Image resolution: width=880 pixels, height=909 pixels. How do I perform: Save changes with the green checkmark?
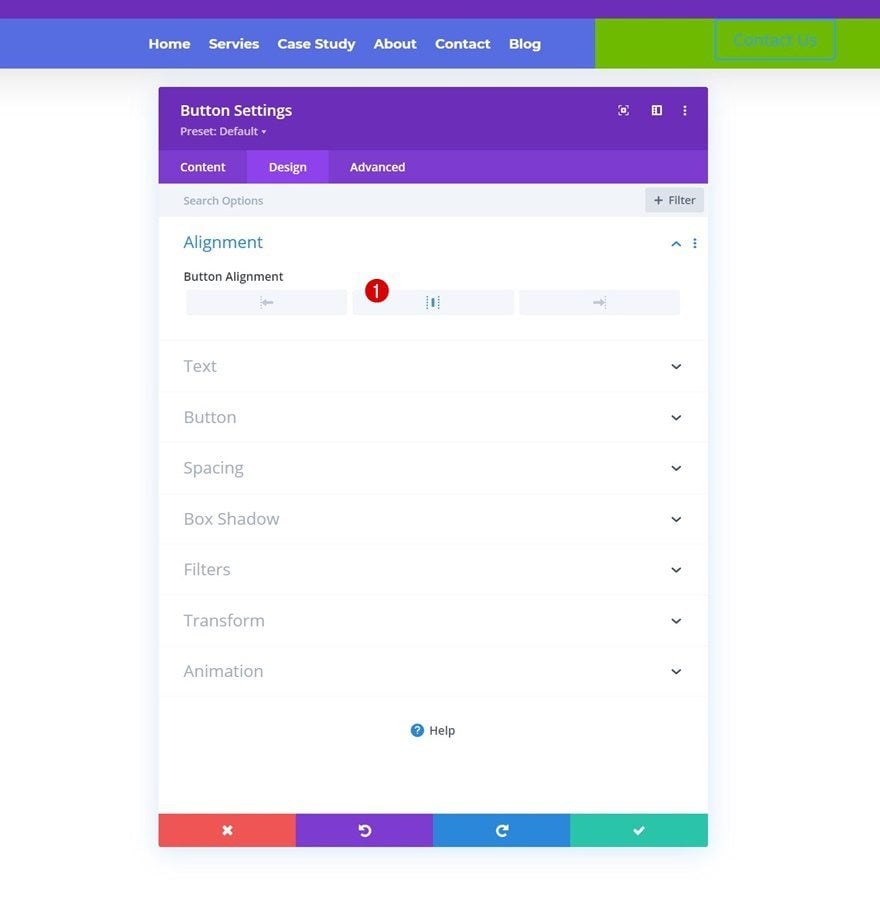[639, 830]
